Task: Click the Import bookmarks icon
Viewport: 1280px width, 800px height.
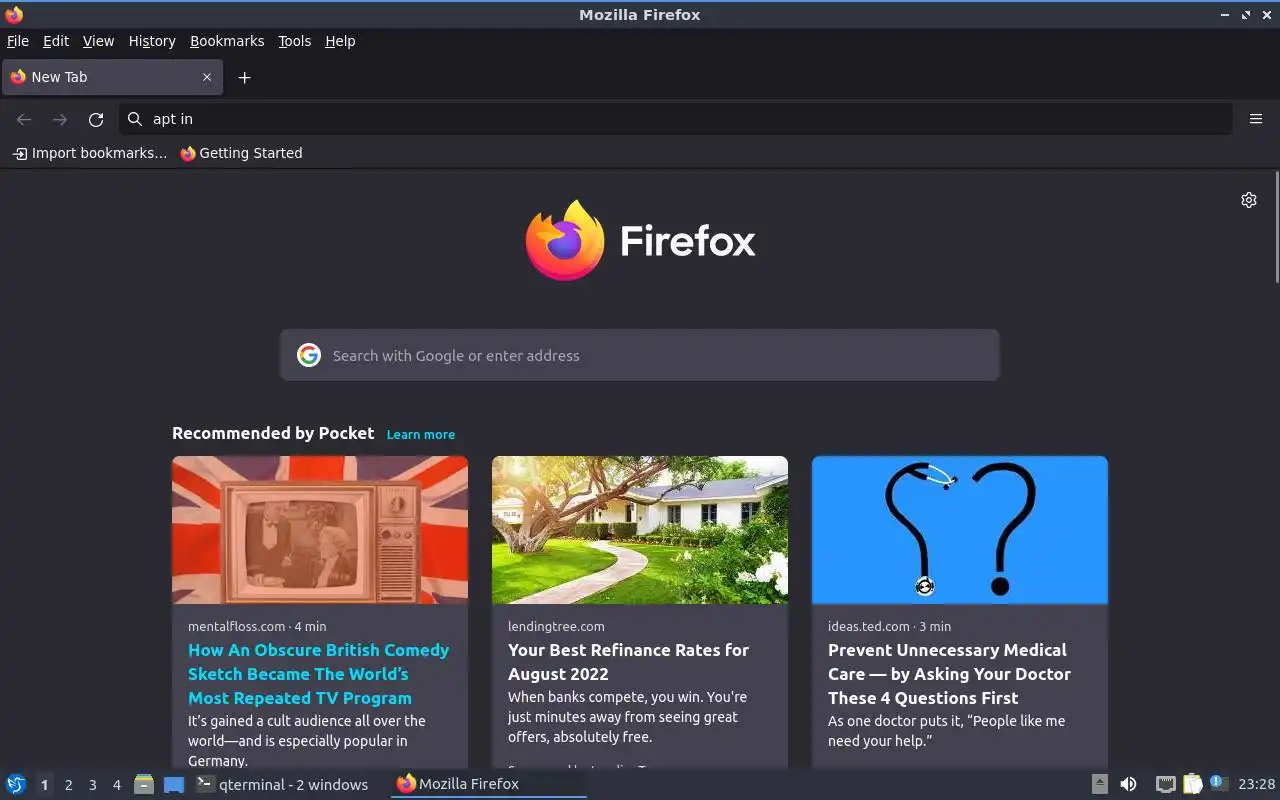Action: [20, 153]
